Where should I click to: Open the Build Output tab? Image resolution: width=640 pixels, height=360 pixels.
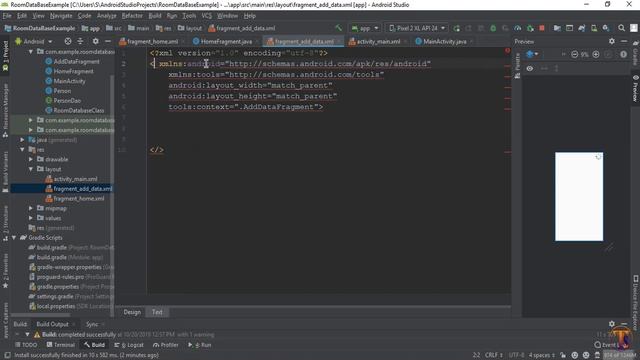[53, 324]
